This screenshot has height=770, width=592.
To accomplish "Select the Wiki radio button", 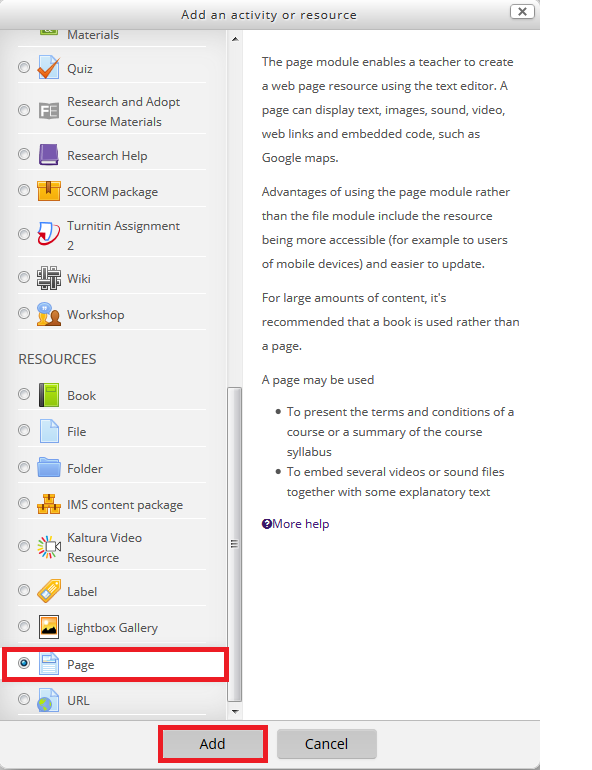I will coord(24,277).
